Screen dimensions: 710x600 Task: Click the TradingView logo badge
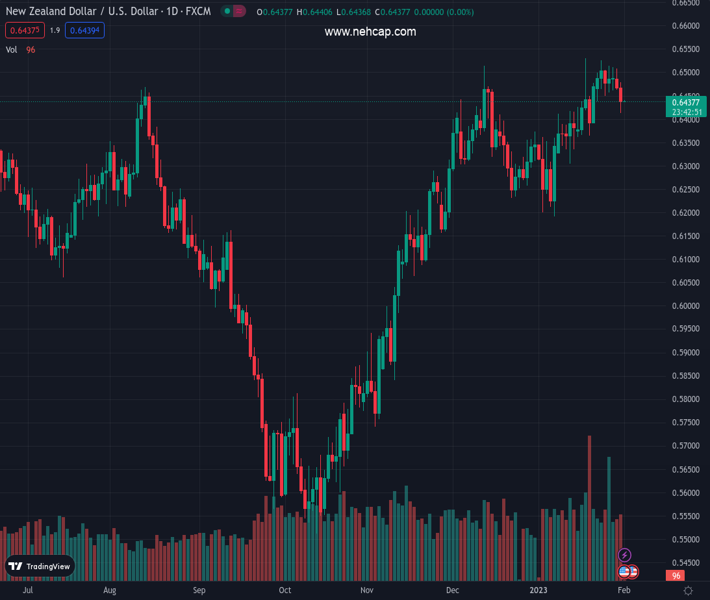pos(40,566)
